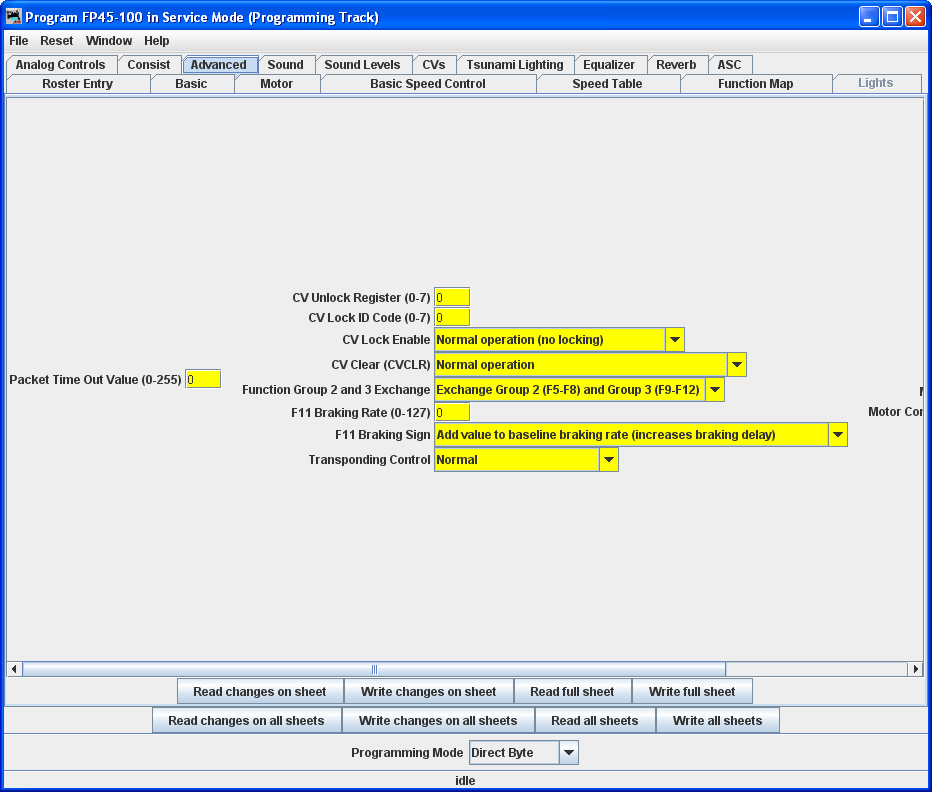Select the Tsunami Lighting tab
Image resolution: width=932 pixels, height=792 pixels.
pos(515,65)
